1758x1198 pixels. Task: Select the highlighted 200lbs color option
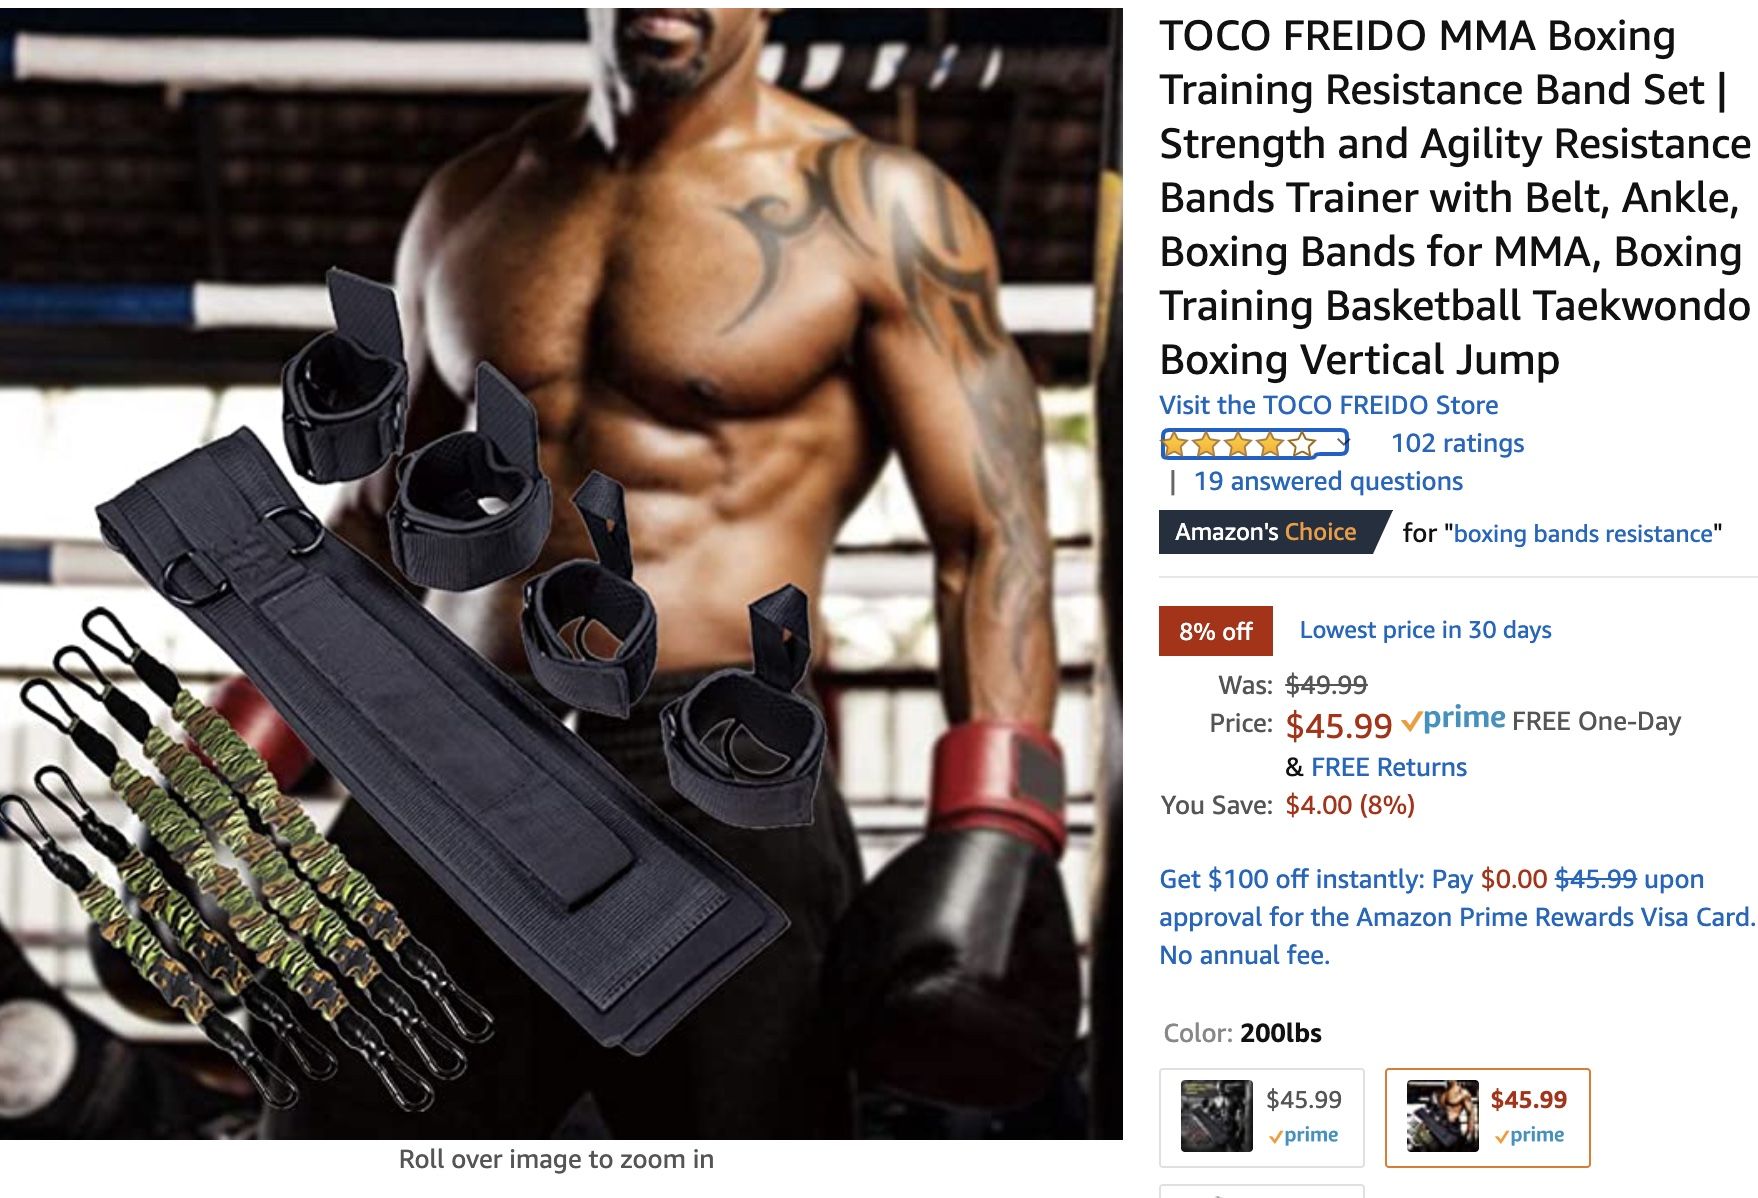click(x=1487, y=1117)
